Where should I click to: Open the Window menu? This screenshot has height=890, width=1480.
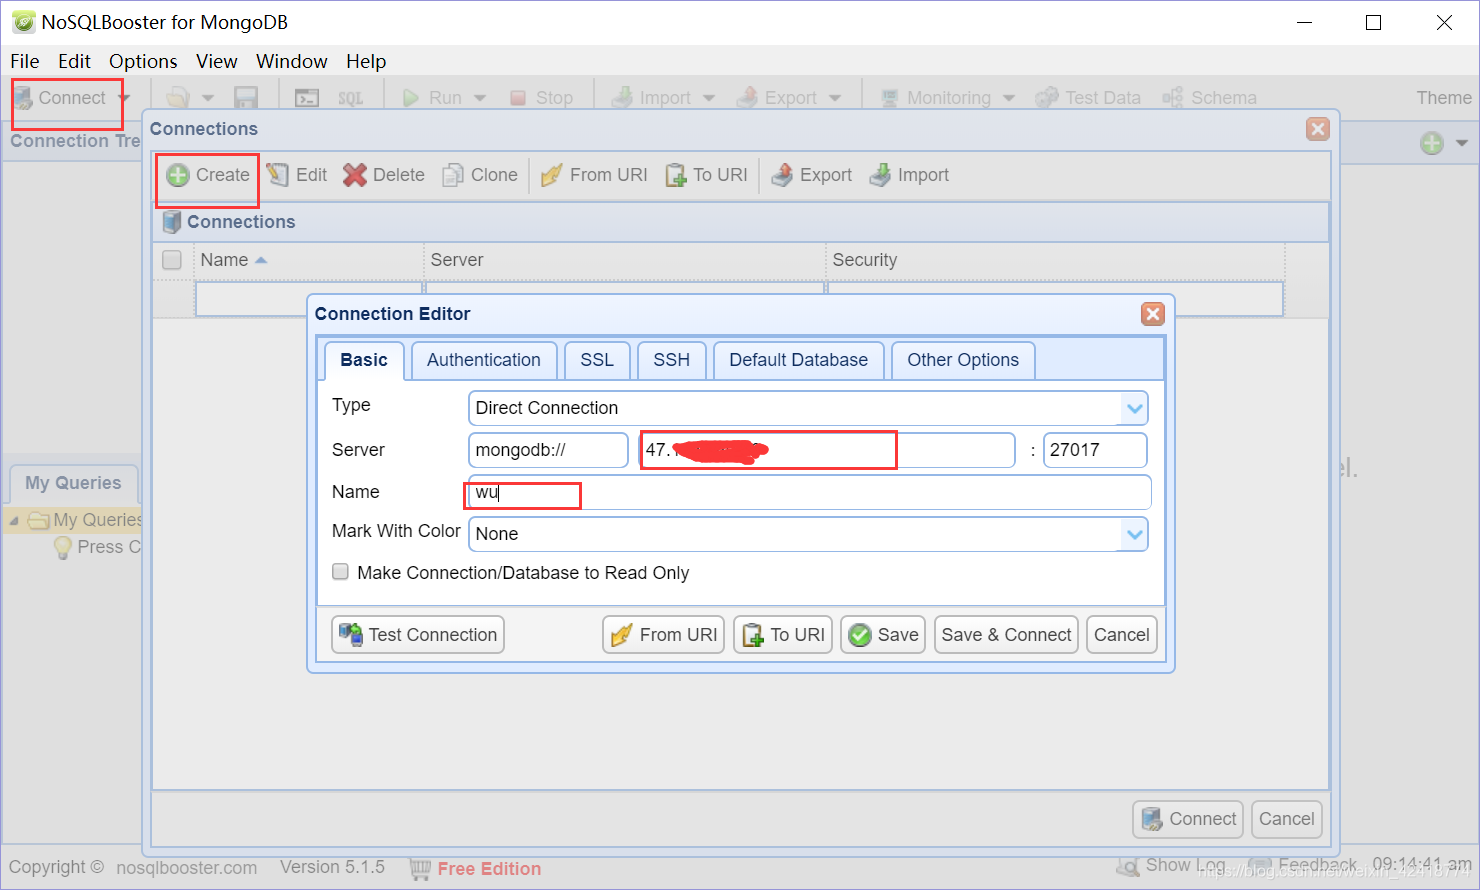click(x=292, y=61)
